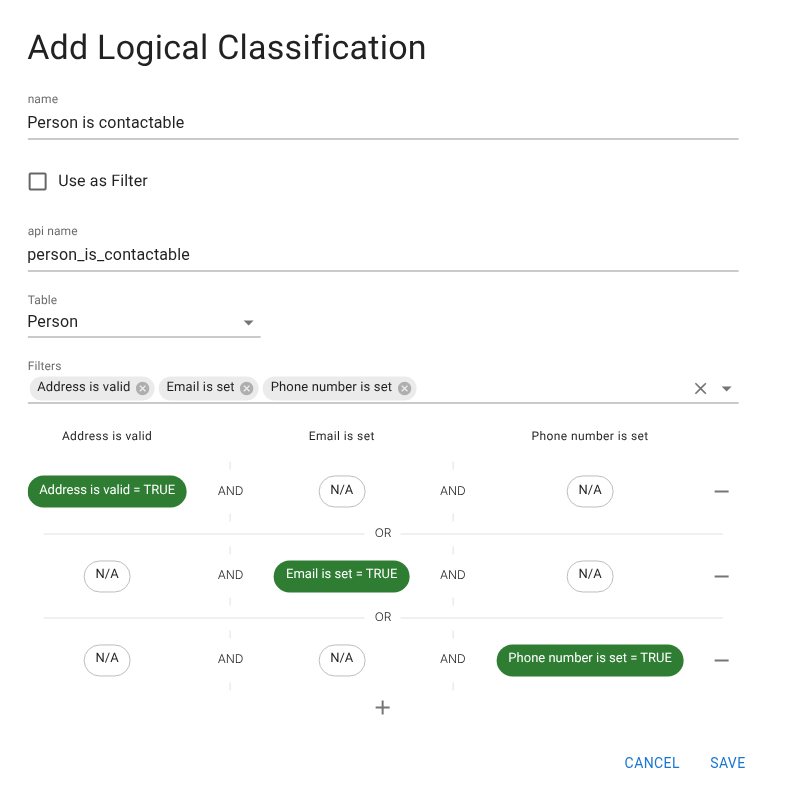Remove the 'Address is valid' filter chip
789x809 pixels.
142,388
